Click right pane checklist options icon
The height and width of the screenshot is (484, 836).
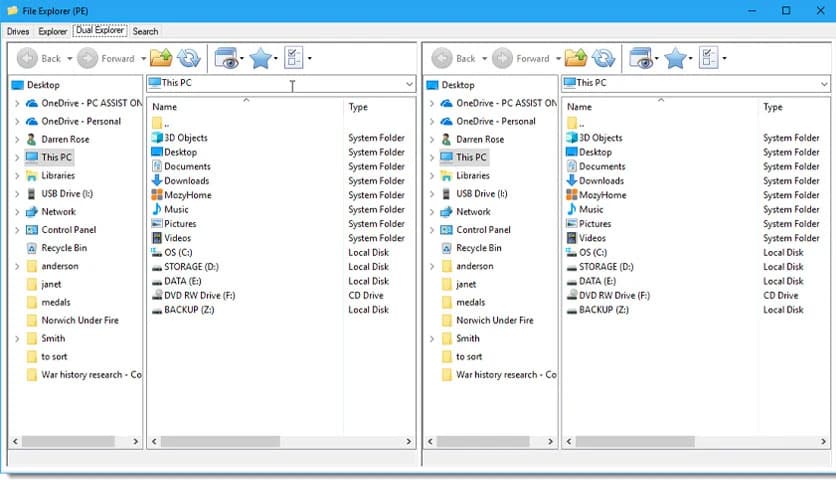click(709, 58)
